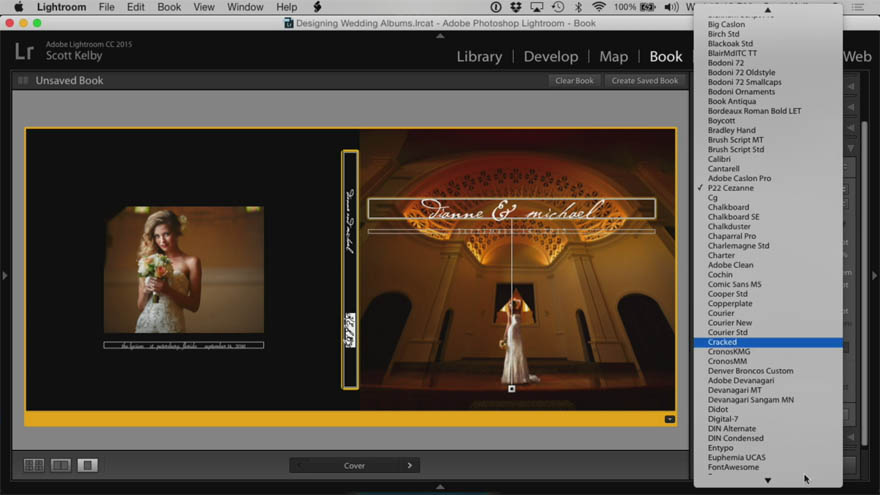Go to the next page after Cover
880x495 pixels.
pyautogui.click(x=410, y=465)
